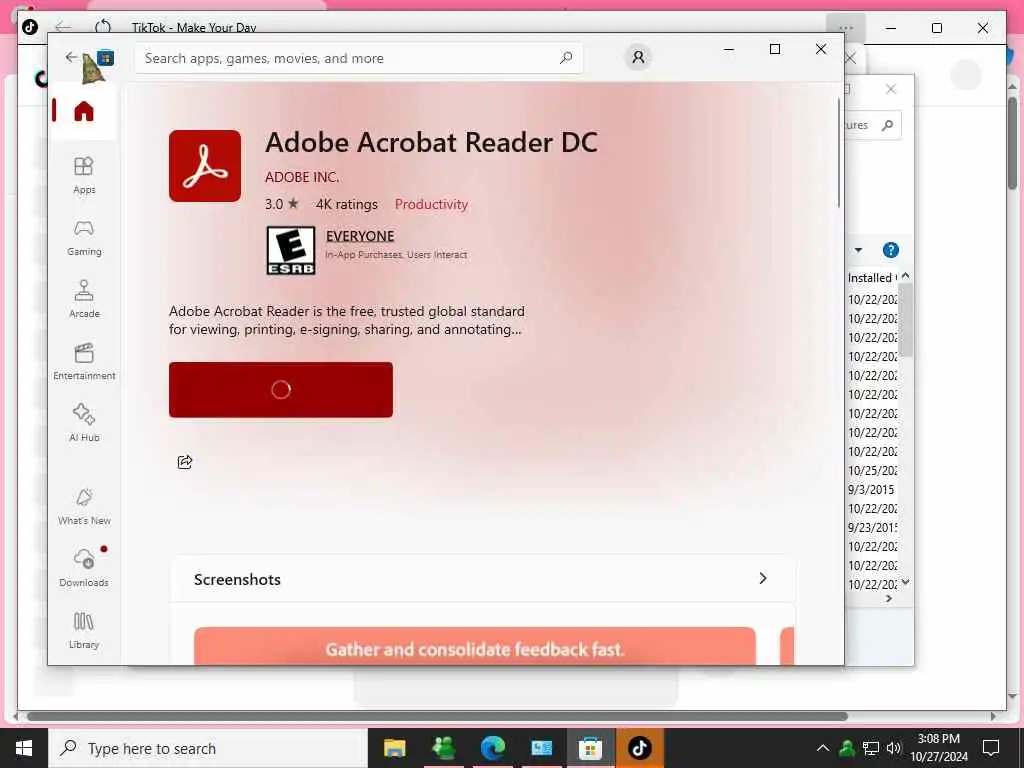The image size is (1024, 768).
Task: Click the red loading install button
Action: point(281,390)
